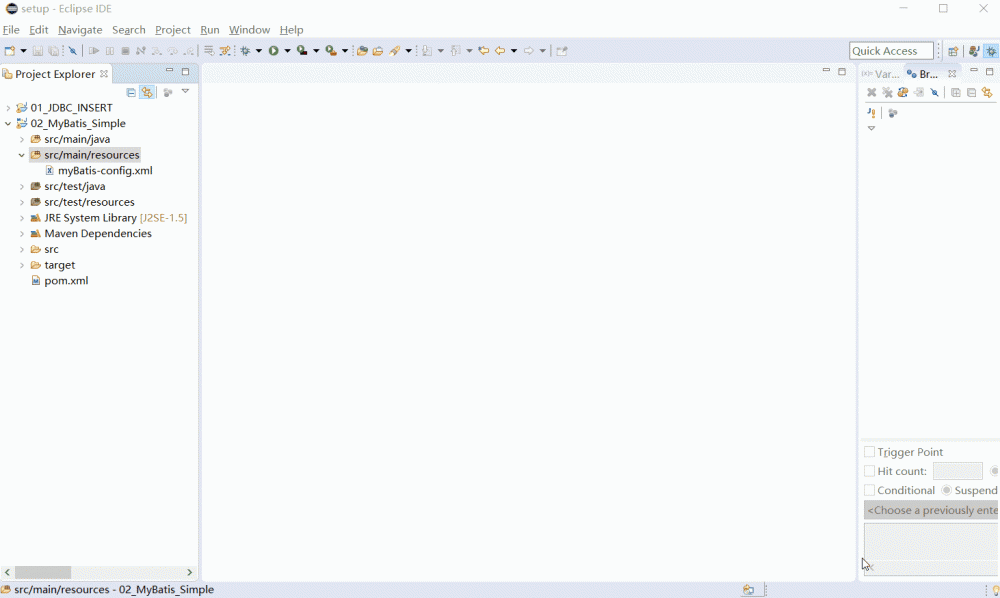Click the Terminate debug icon
Screen dimensions: 1000x598
click(x=125, y=51)
